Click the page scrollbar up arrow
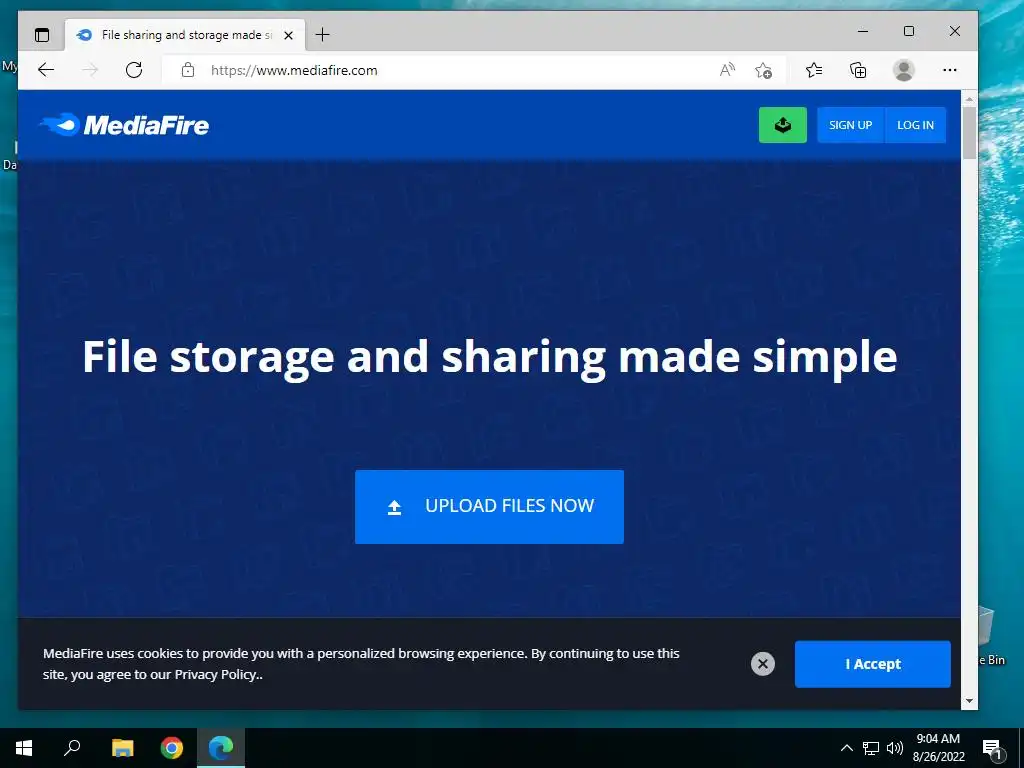Image resolution: width=1024 pixels, height=768 pixels. click(969, 99)
